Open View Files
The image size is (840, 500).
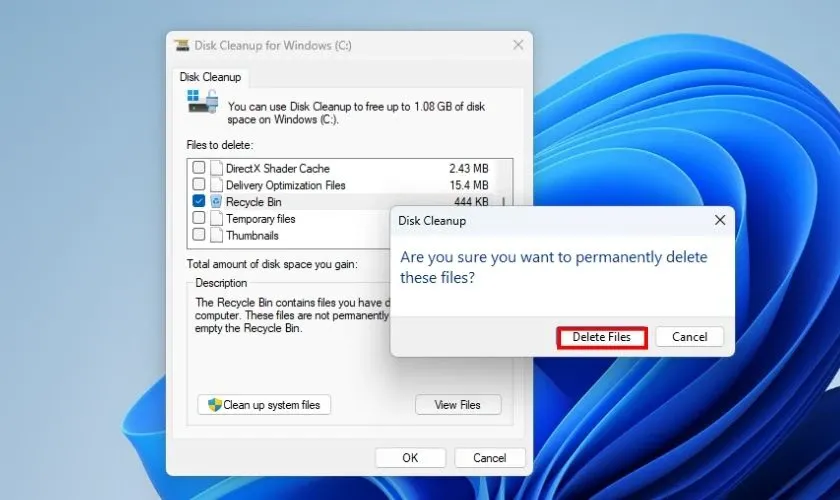[458, 405]
